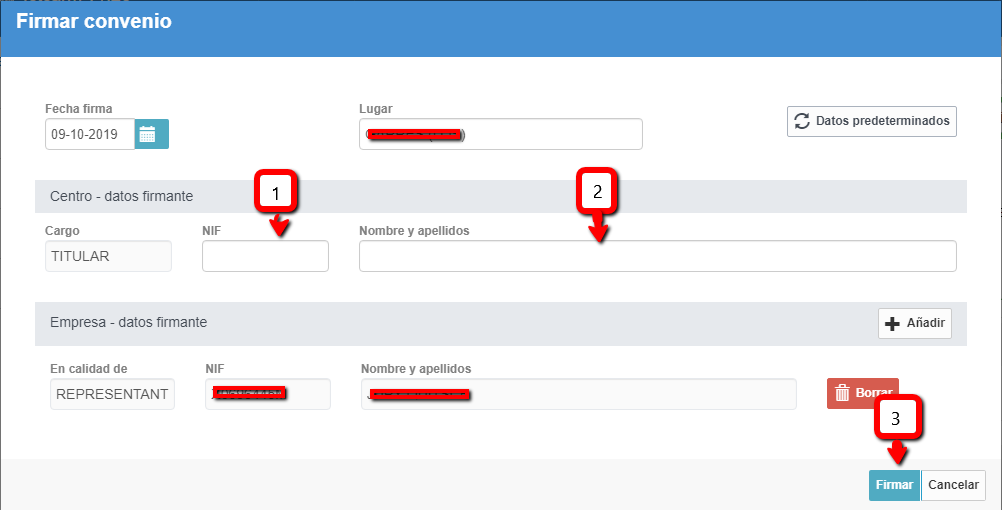Click the trash icon on Borrar

pos(842,393)
